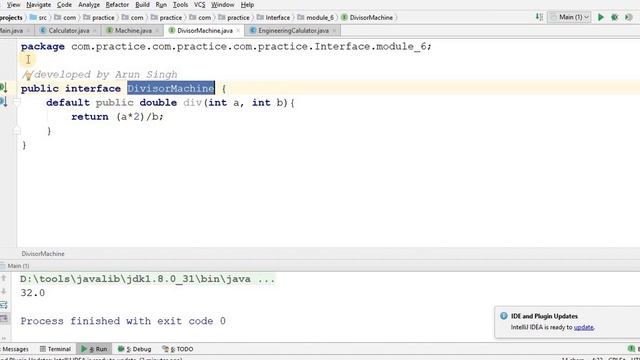Screen dimensions: 640x360
Task: Click the Interface breadcrumb folder
Action: [273, 18]
